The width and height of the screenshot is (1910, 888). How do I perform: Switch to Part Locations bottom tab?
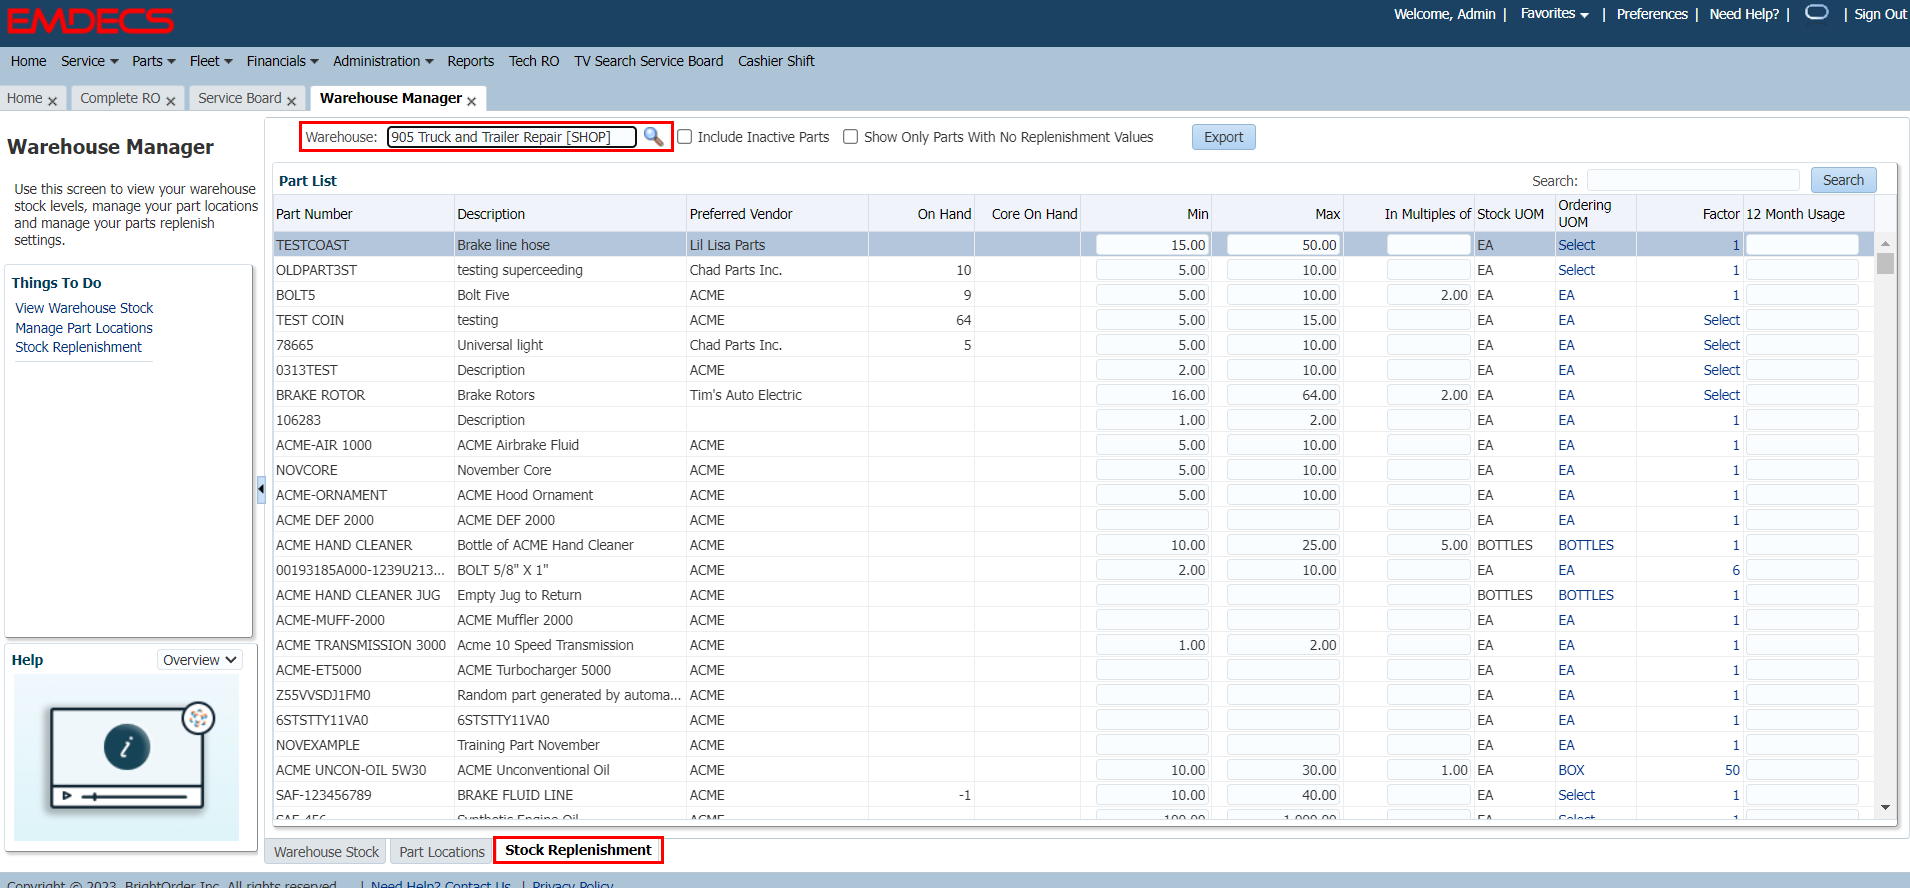[442, 852]
